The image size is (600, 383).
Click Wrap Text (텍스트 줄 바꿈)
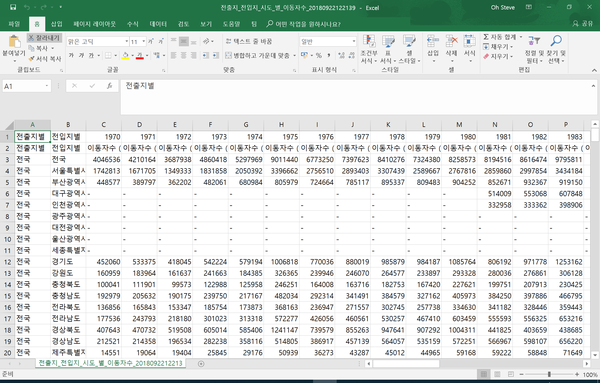tap(249, 41)
